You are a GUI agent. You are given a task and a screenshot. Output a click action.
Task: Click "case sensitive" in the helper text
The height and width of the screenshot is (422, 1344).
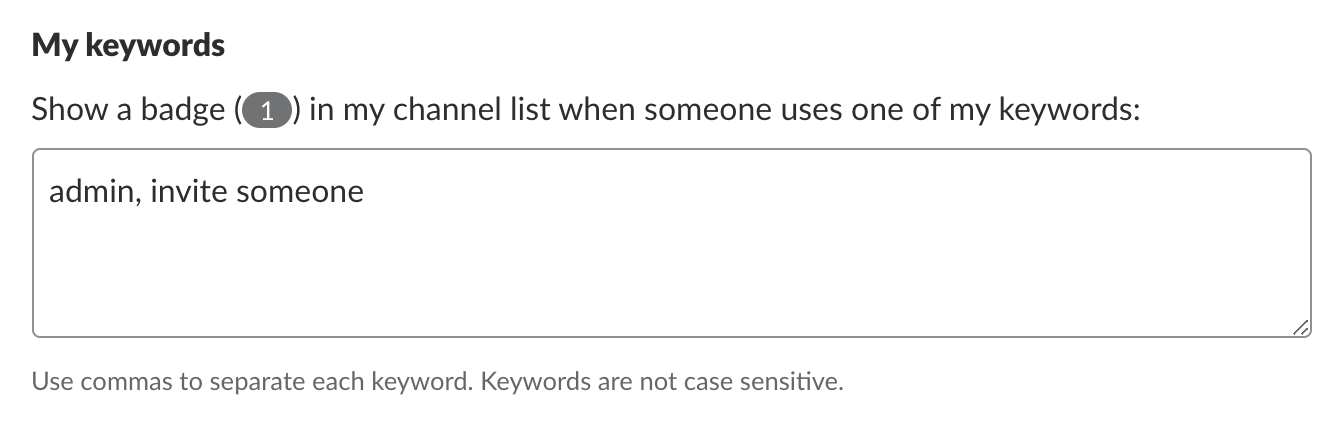point(781,382)
